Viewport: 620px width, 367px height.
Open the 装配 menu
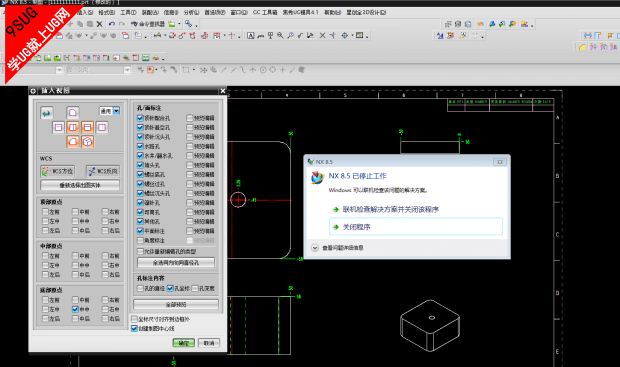coord(150,12)
